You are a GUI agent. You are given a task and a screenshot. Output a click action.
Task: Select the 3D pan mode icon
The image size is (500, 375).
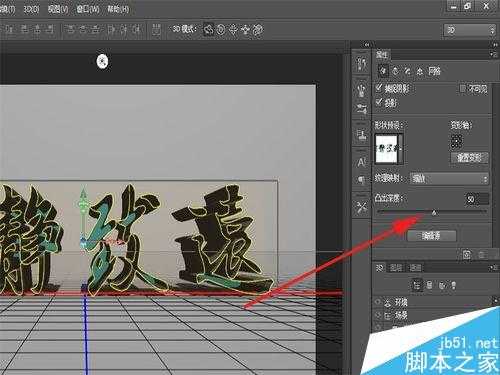tap(233, 30)
